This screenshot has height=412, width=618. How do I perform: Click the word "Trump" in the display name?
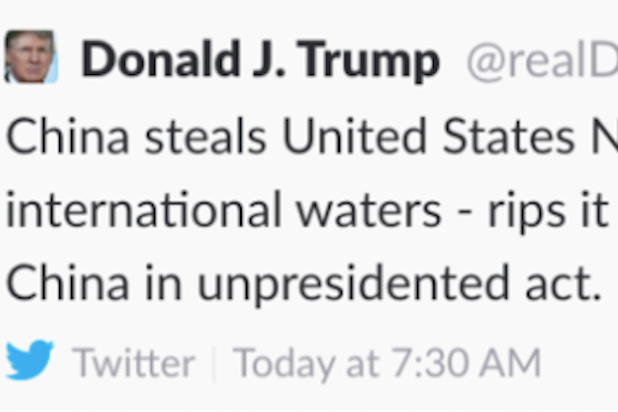click(x=370, y=60)
